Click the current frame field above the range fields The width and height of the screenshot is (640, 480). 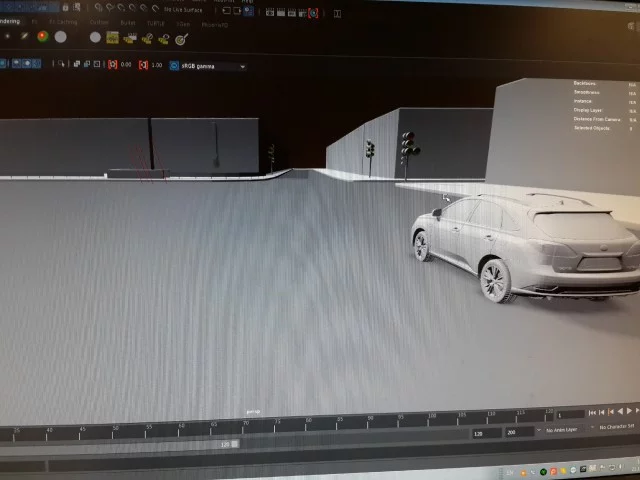571,415
